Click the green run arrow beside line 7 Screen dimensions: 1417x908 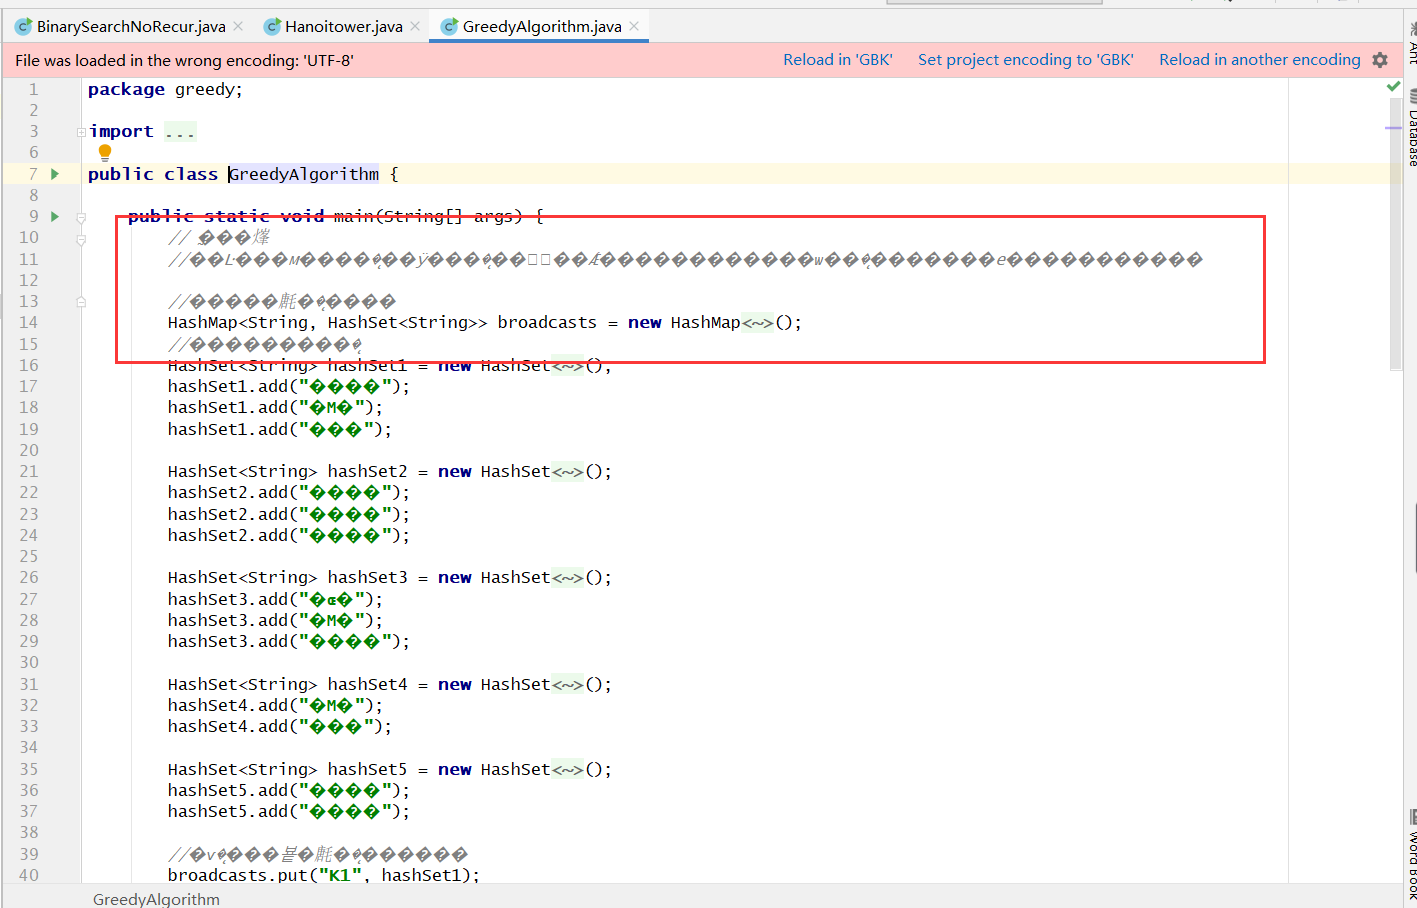click(55, 173)
